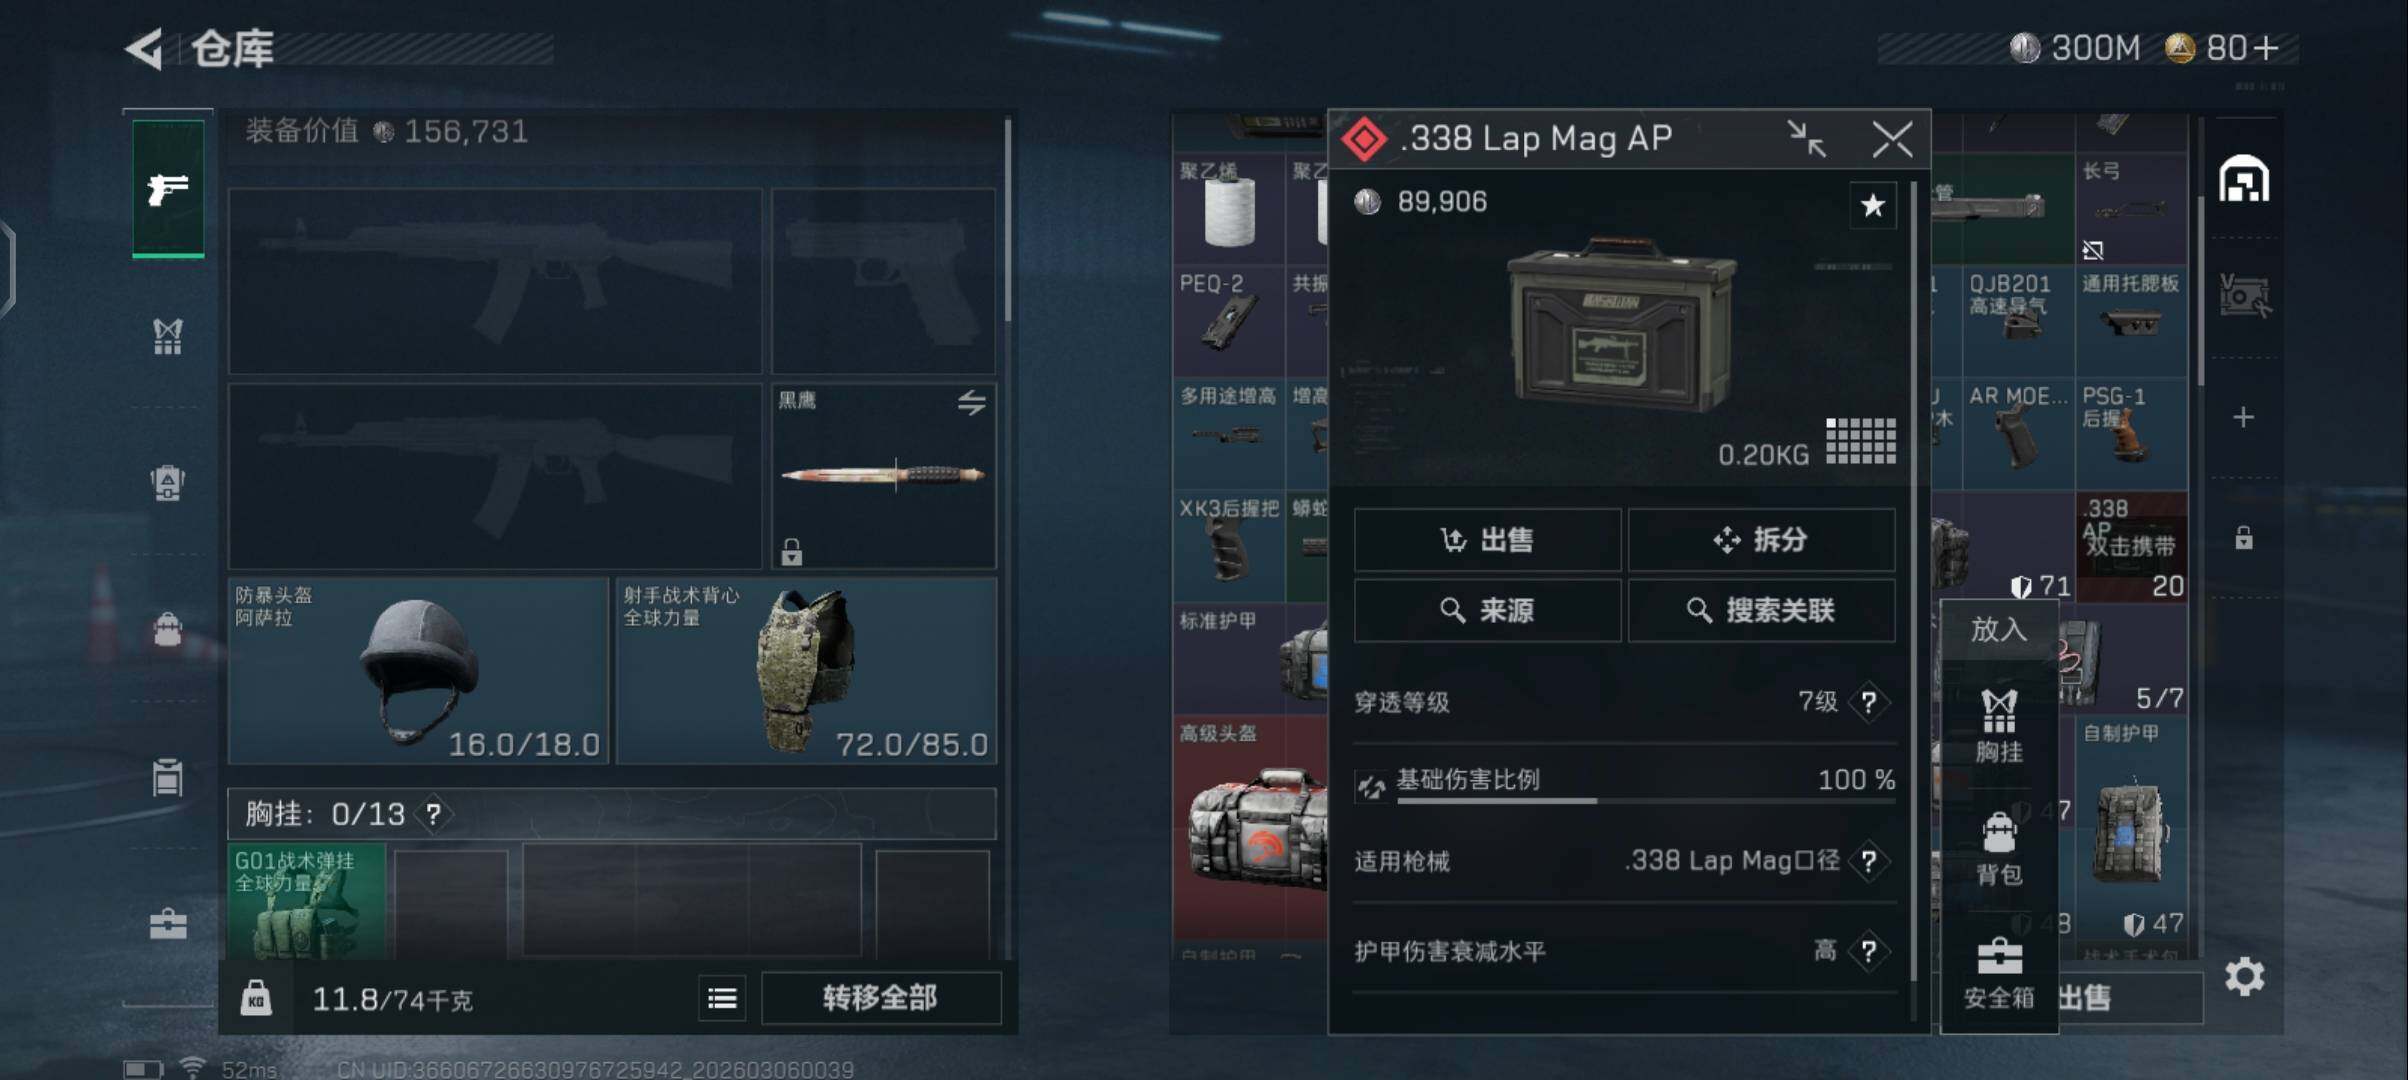Viewport: 2408px width, 1080px height.
Task: Choose 胸挂 in the 放入 menu
Action: click(x=1998, y=726)
